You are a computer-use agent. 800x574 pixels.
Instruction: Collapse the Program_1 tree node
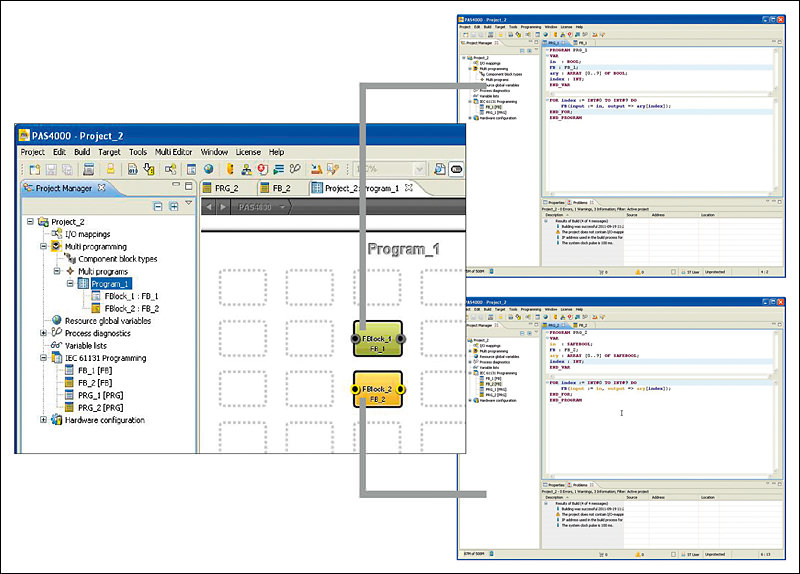70,284
